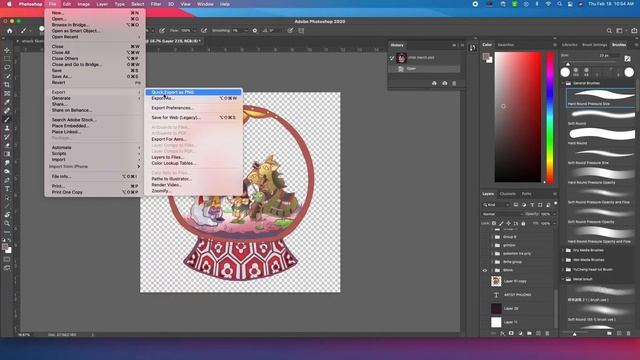This screenshot has width=640, height=360.
Task: Select the Pen tool
Action: [x=7, y=180]
